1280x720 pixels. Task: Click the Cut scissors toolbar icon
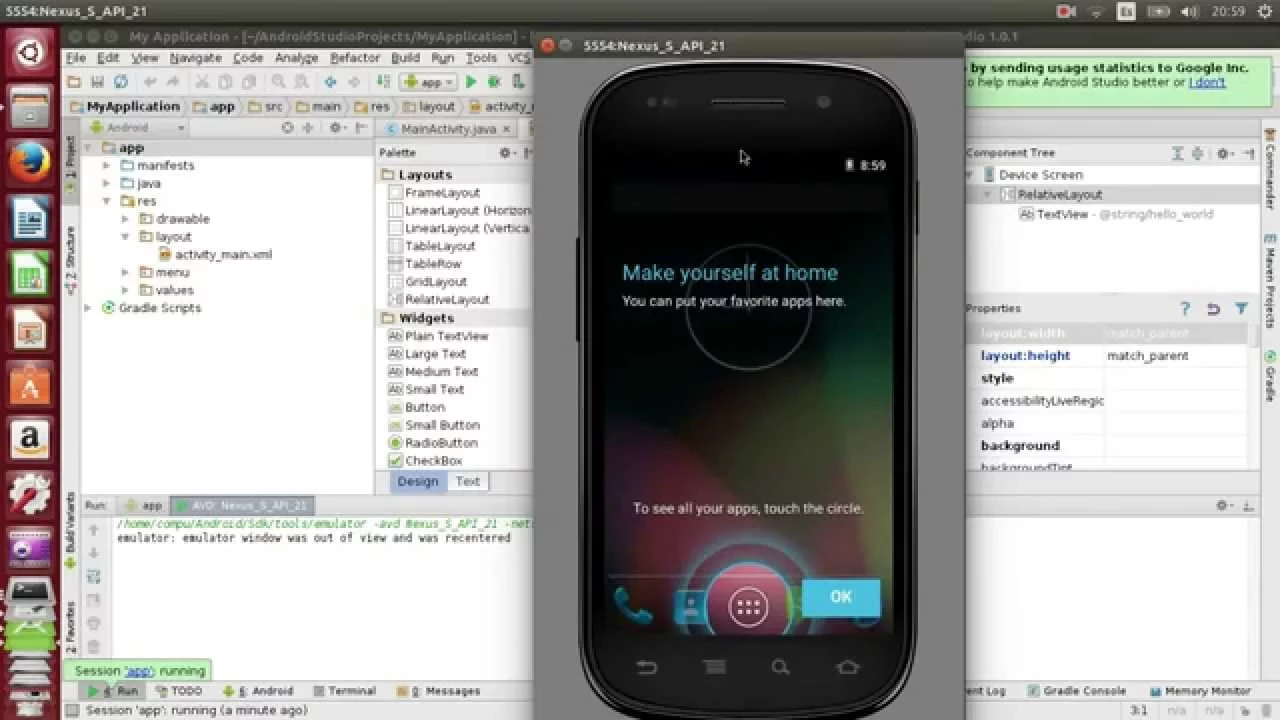(x=202, y=82)
